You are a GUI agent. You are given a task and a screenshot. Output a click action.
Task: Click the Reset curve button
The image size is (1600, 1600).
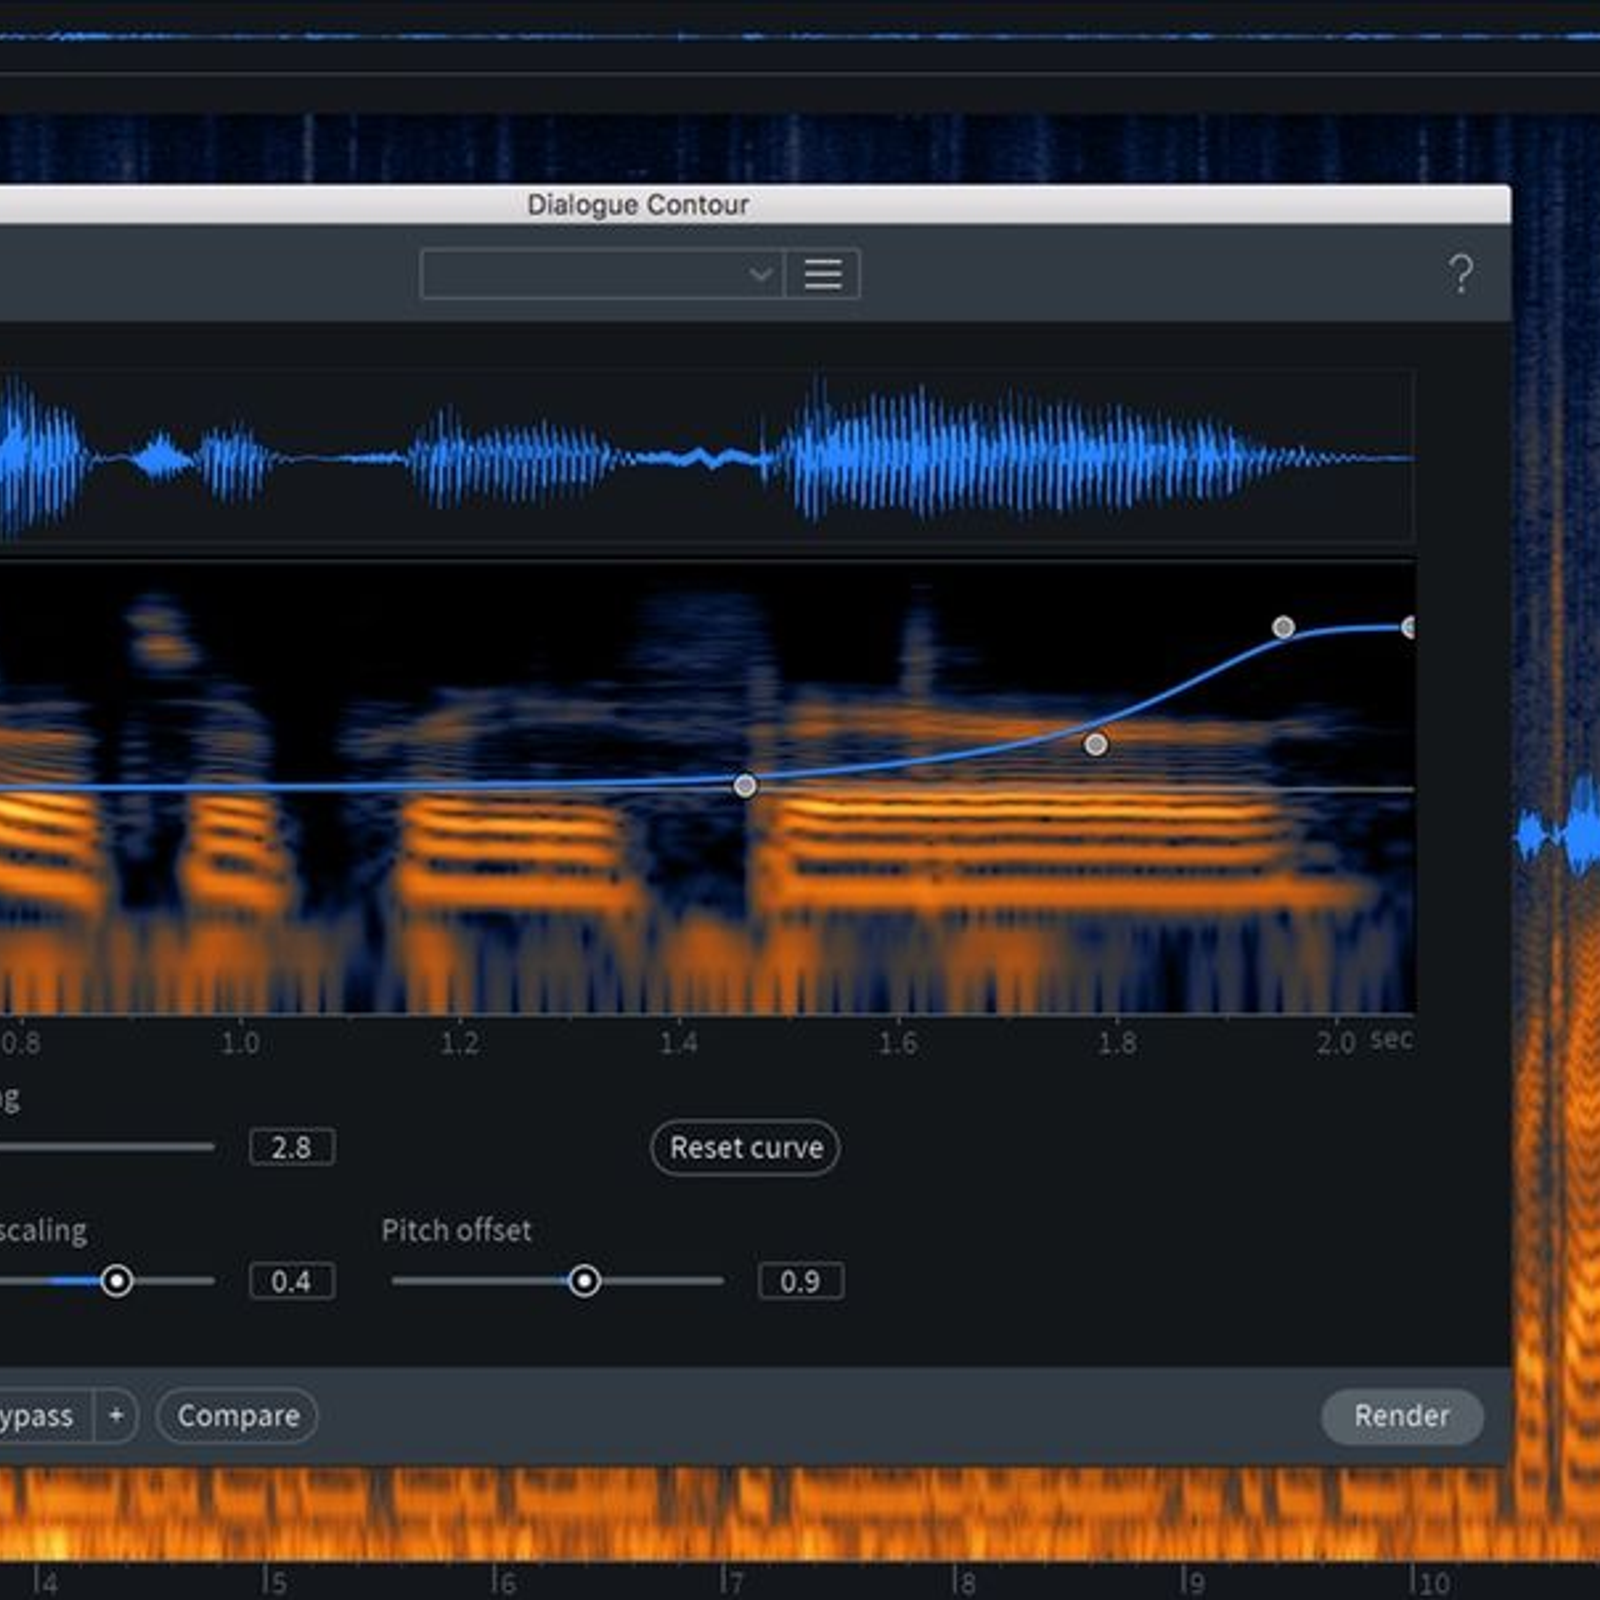[745, 1147]
